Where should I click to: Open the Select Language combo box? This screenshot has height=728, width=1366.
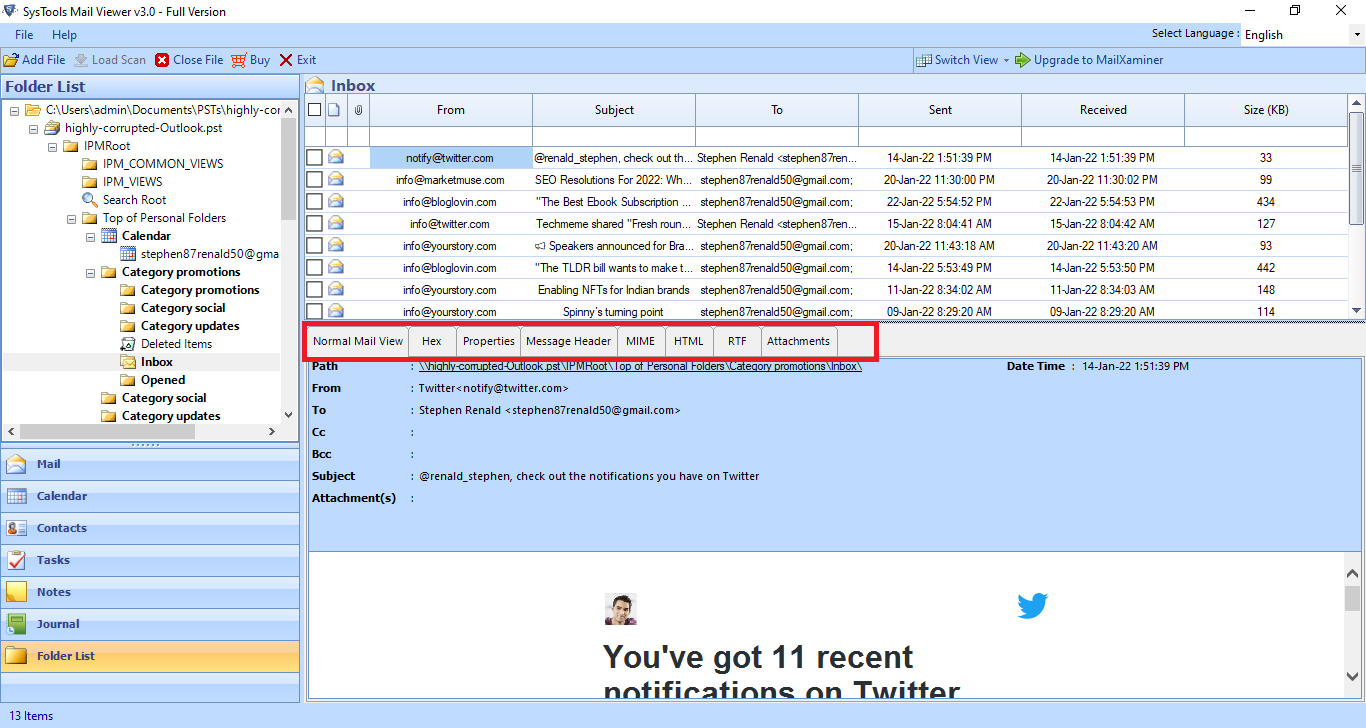tap(1301, 35)
